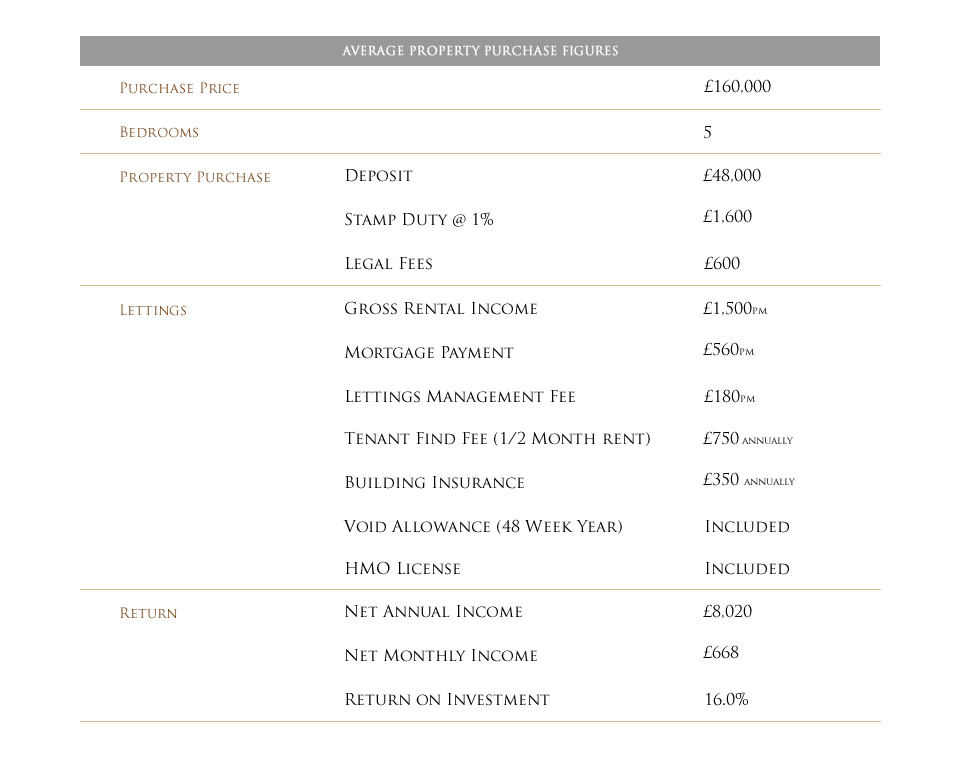Viewport: 960px width, 760px height.
Task: Click the Purchase Price label
Action: [180, 88]
